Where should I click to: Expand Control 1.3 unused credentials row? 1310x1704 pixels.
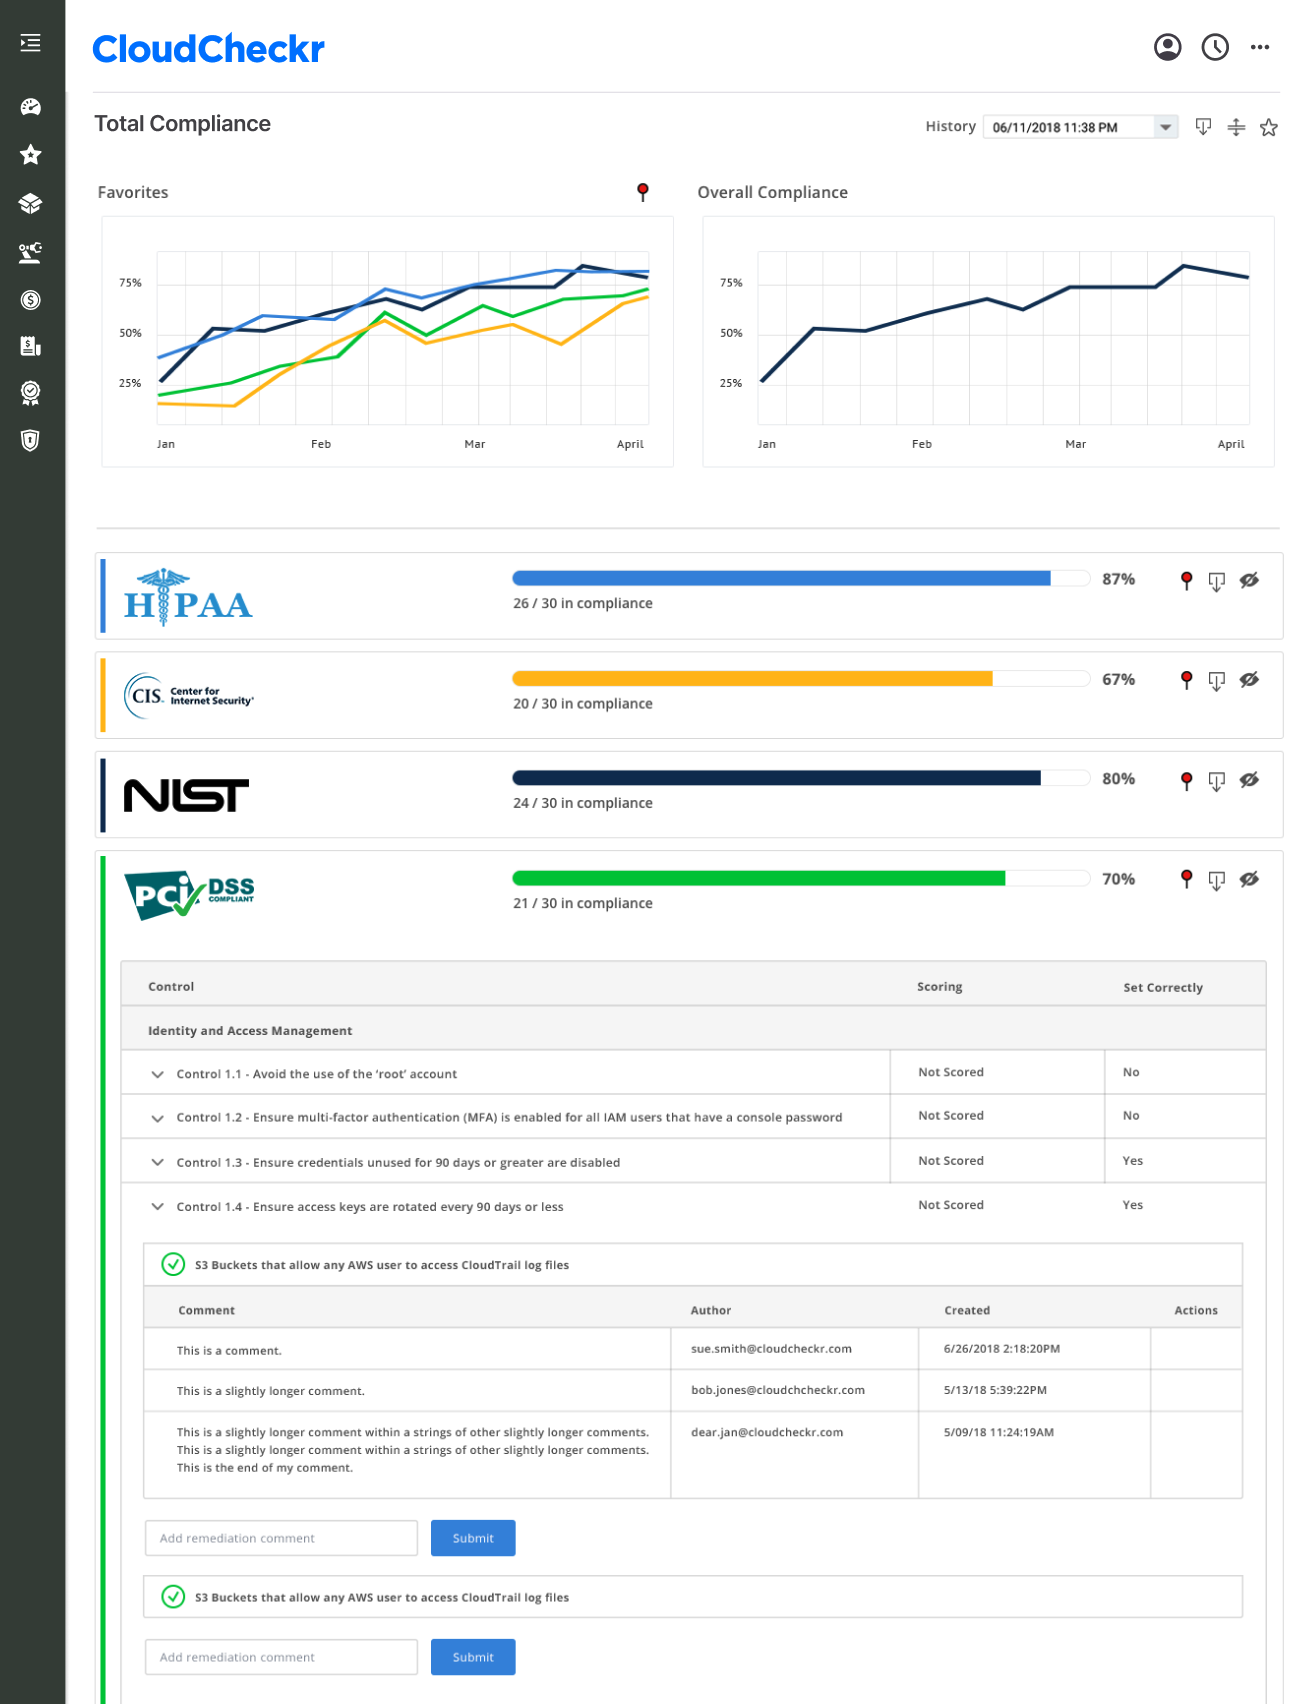point(157,1162)
